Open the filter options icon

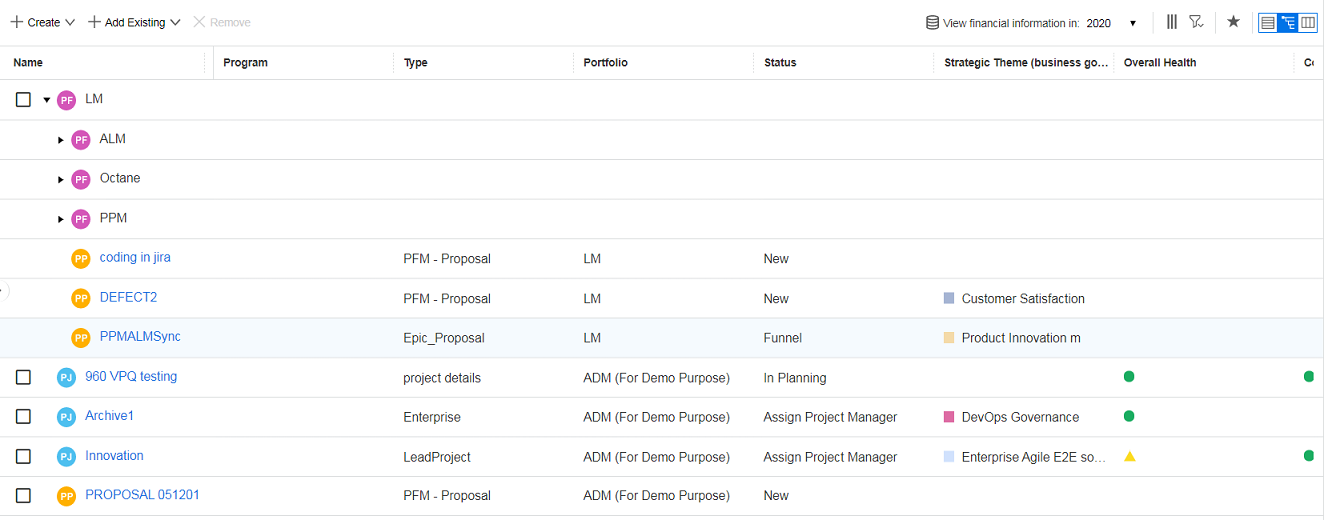coord(1196,22)
